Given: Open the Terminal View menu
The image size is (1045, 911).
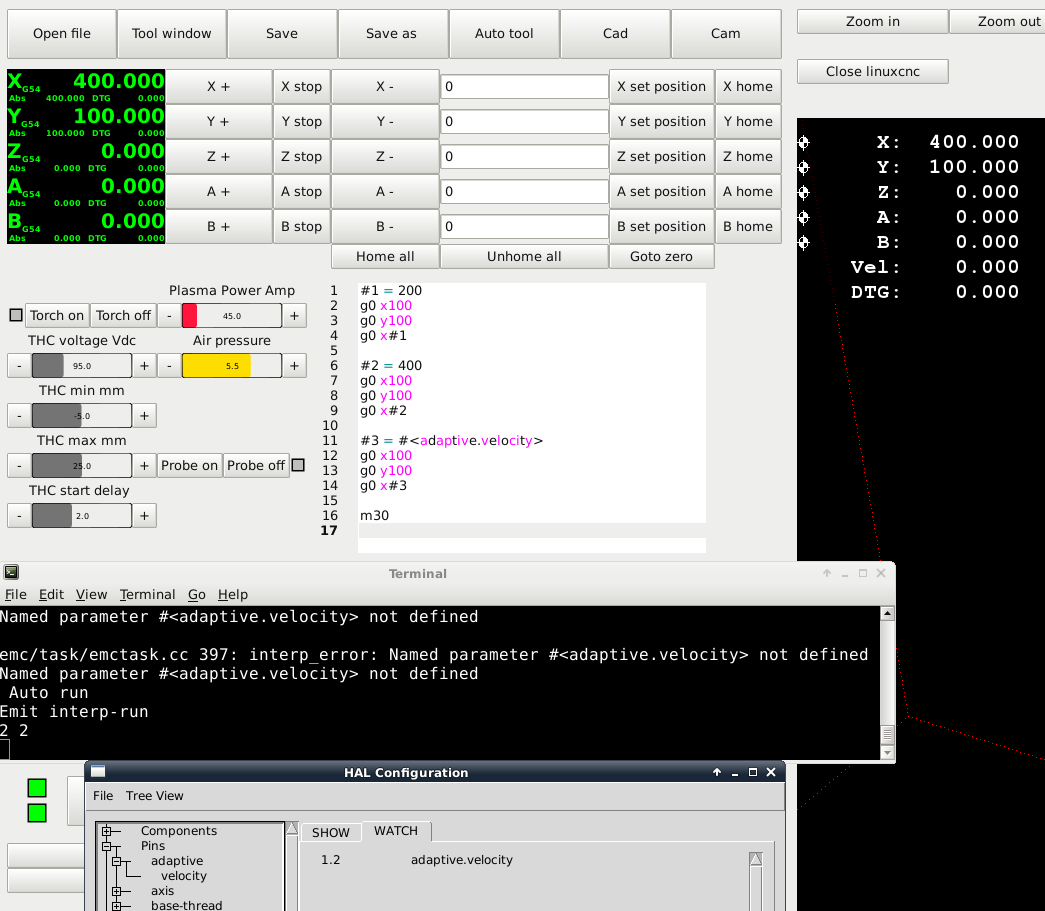Looking at the screenshot, I should pos(91,594).
